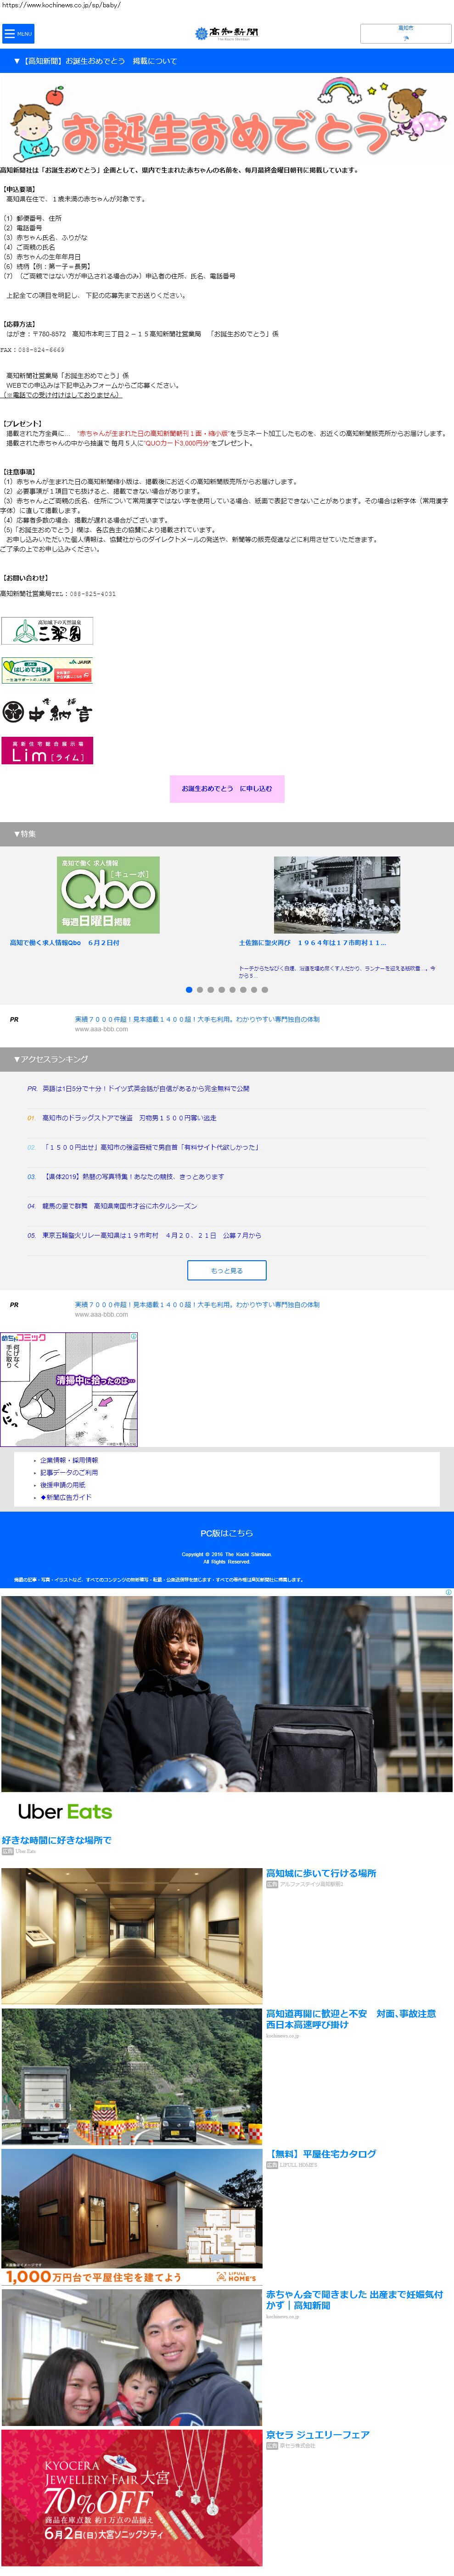The width and height of the screenshot is (454, 2576).
Task: Open ranking 05 東京五輪聖火リレー article
Action: pos(152,1235)
